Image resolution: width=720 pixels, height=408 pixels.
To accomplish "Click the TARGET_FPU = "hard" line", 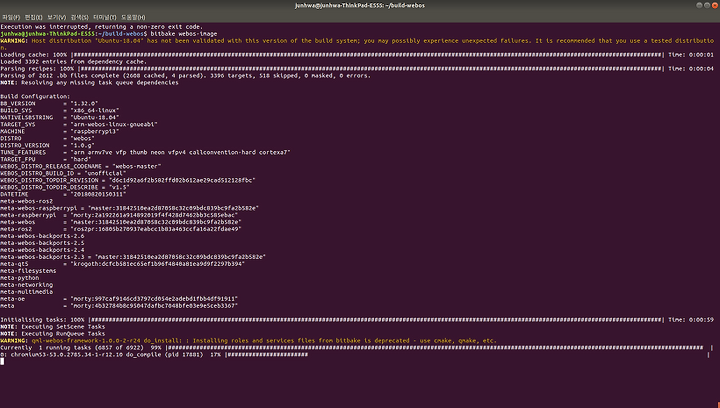I will [x=45, y=159].
